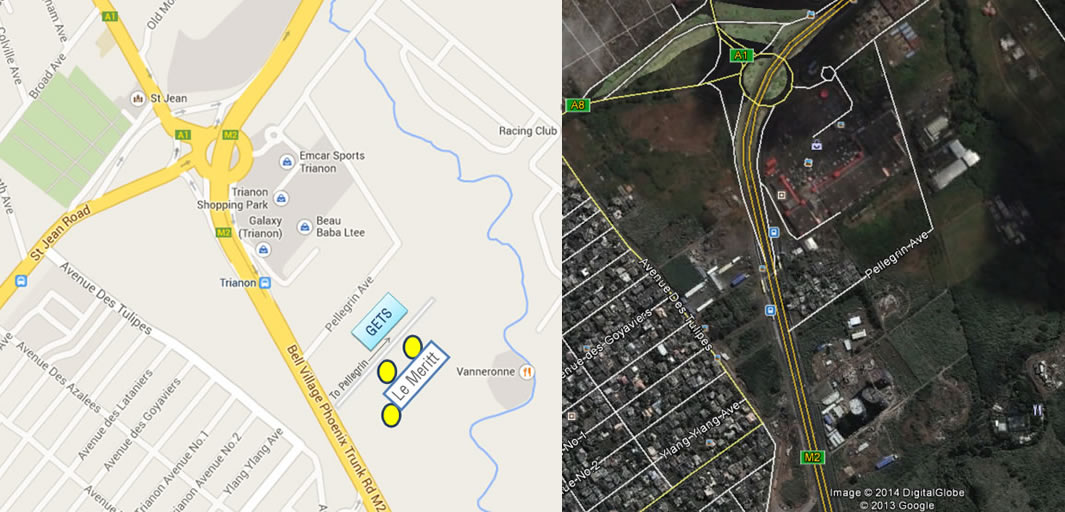Click the Galaxy (Trianon) shop icon
This screenshot has width=1065, height=512.
263,249
